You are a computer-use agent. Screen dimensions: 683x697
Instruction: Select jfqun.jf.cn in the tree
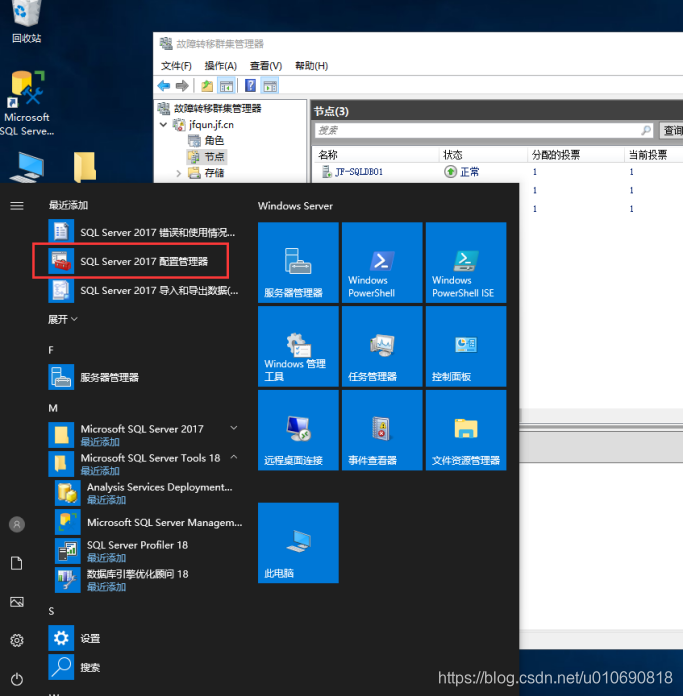(x=211, y=124)
